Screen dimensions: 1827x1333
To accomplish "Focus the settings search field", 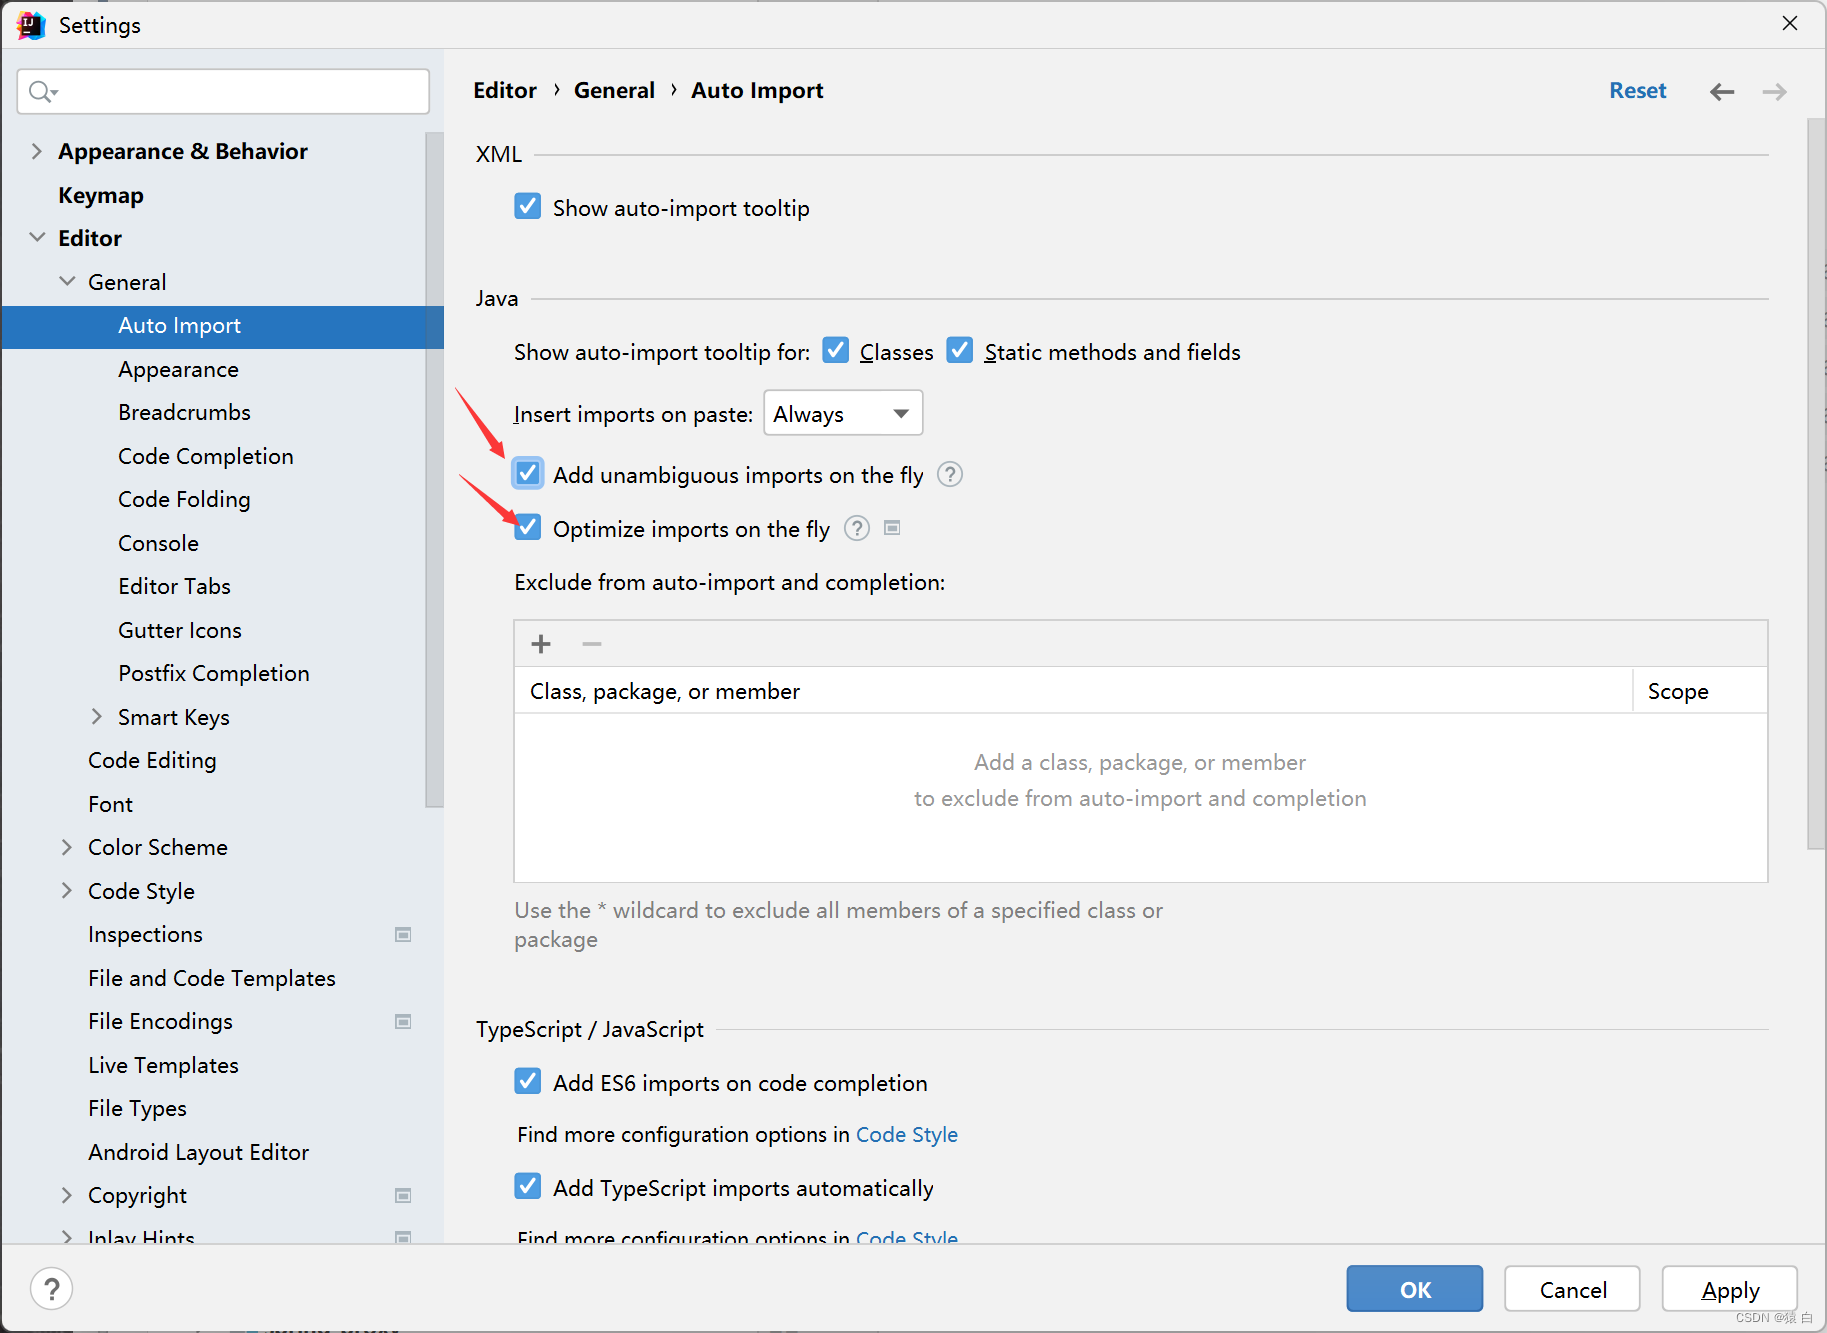I will [x=223, y=92].
